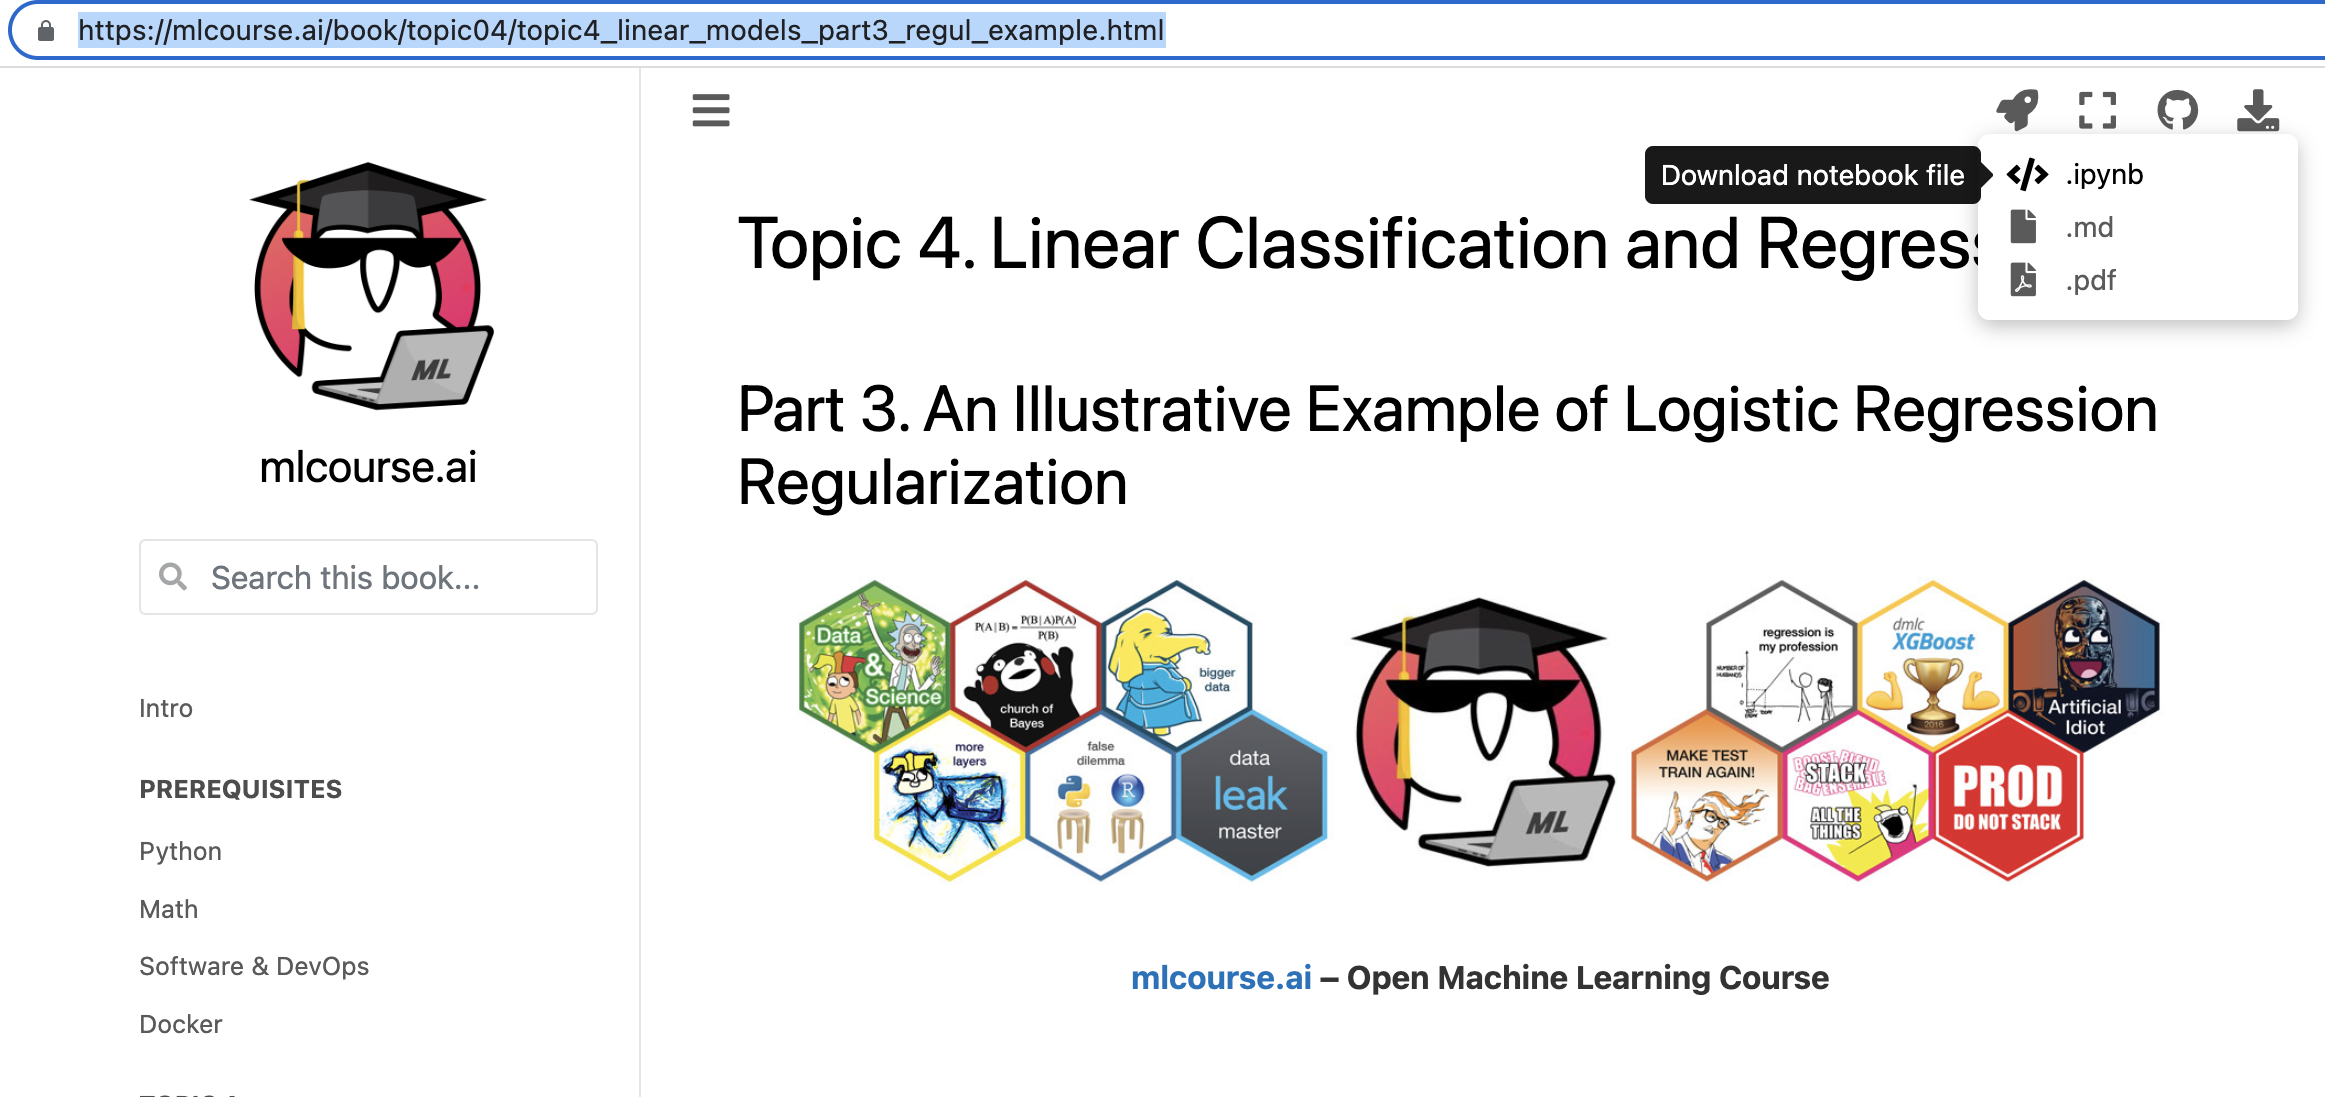Click the URL in the browser address bar

point(621,31)
